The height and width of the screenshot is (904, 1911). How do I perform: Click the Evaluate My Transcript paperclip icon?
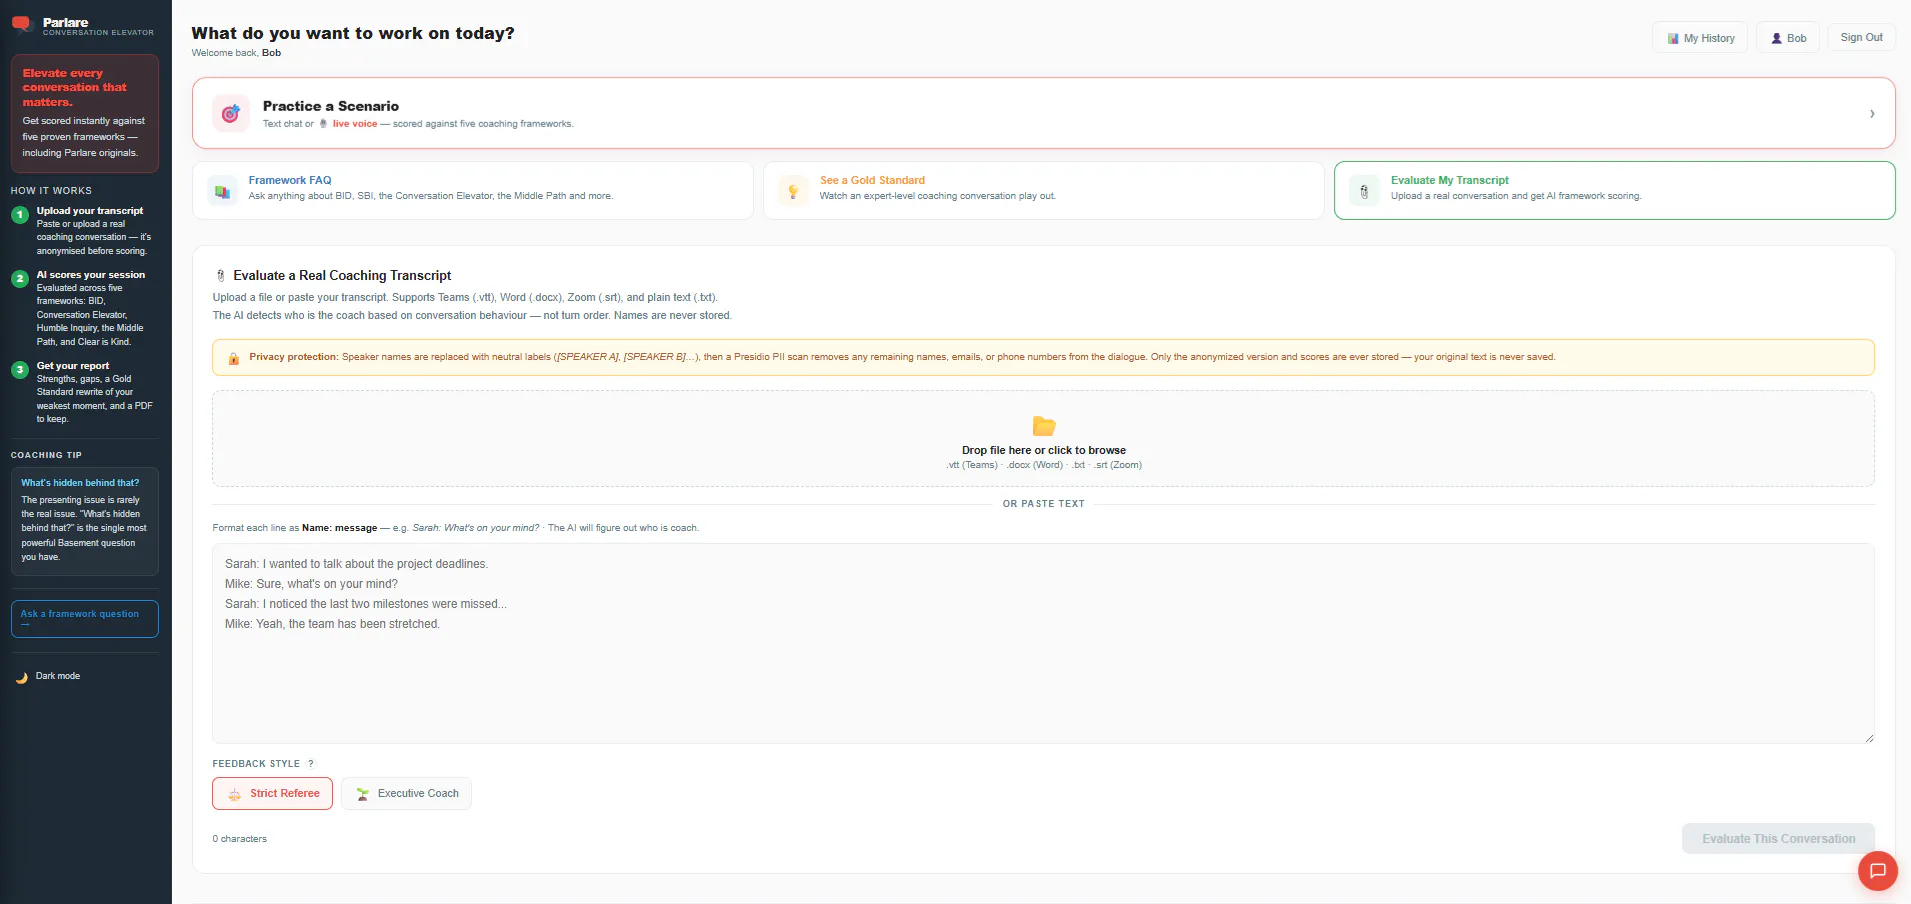[1364, 190]
